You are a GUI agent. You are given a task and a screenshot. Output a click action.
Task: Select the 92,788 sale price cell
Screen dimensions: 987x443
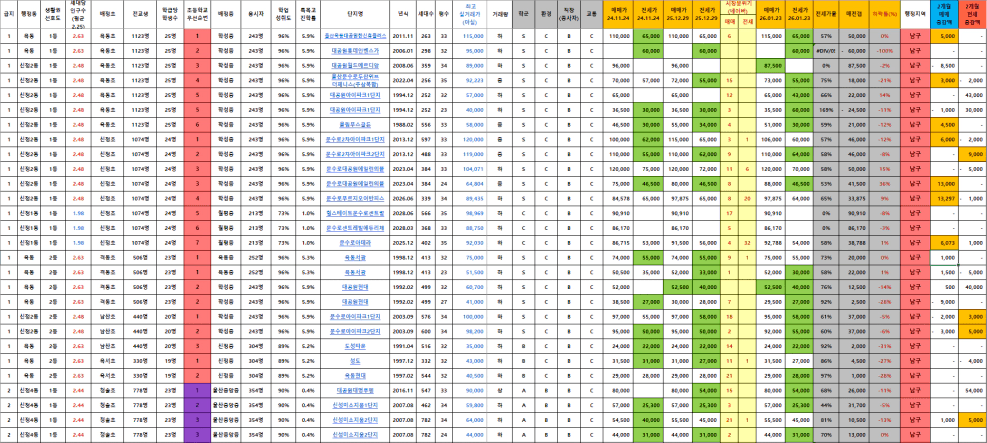coord(772,242)
